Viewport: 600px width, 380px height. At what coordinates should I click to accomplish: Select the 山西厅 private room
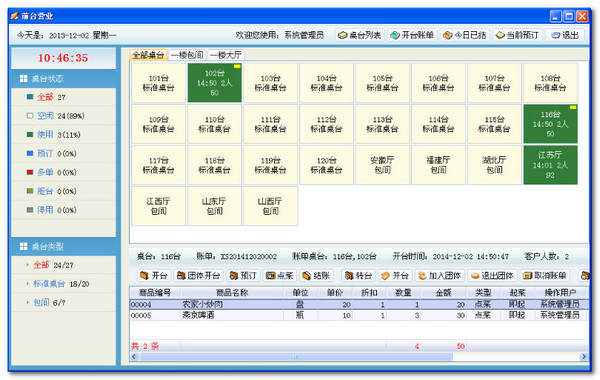(x=271, y=206)
